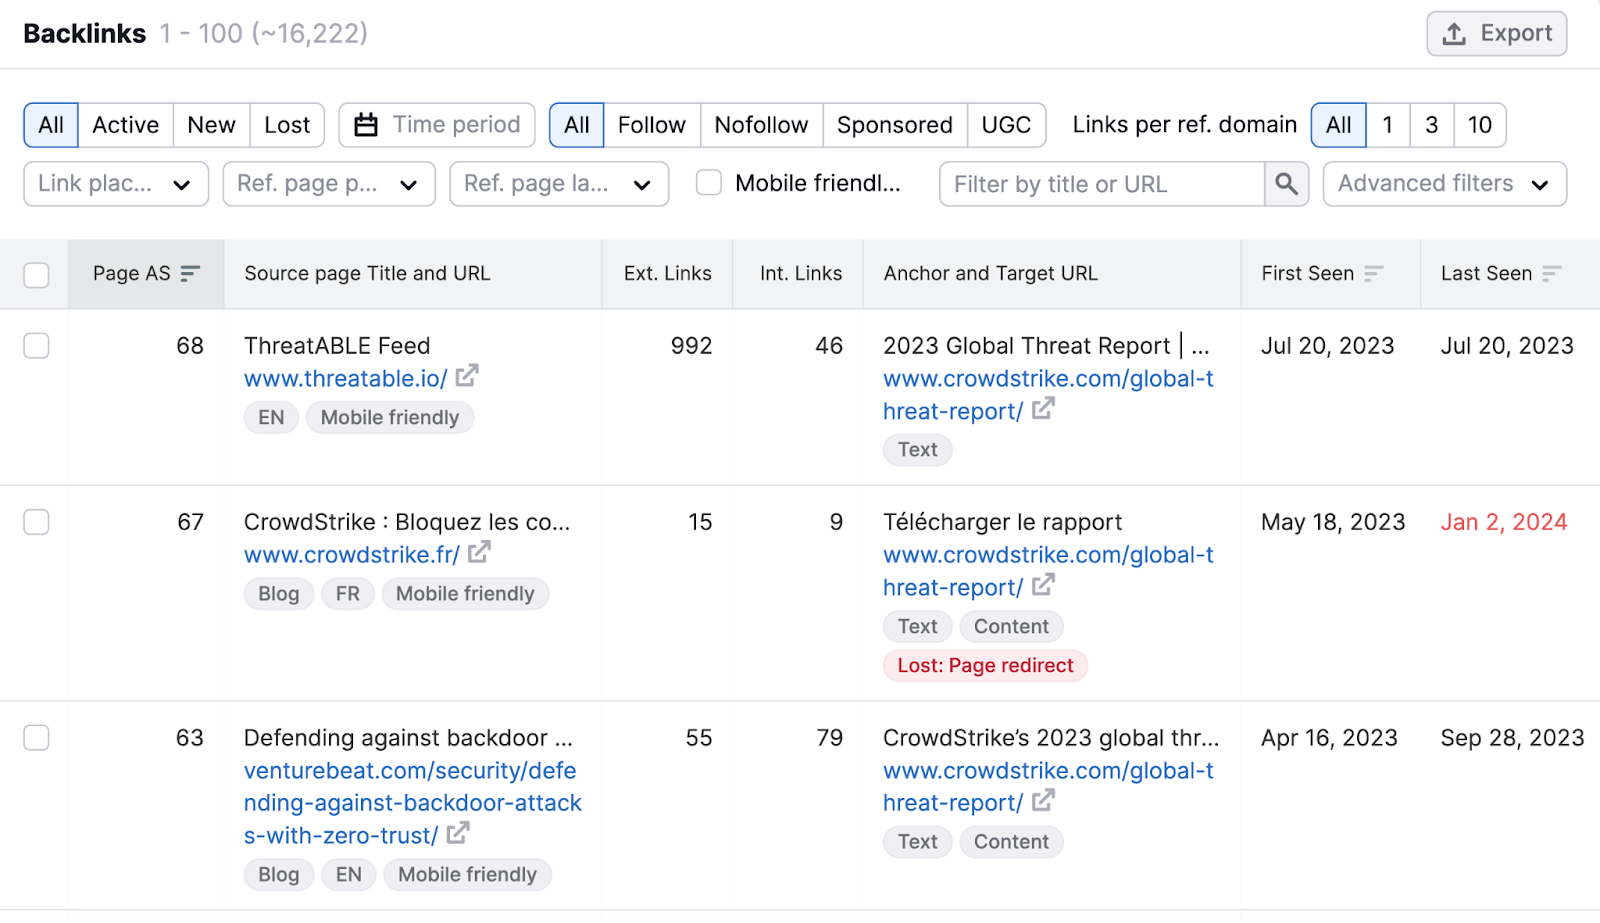
Task: Check the select-all checkbox in table header
Action: 36,273
